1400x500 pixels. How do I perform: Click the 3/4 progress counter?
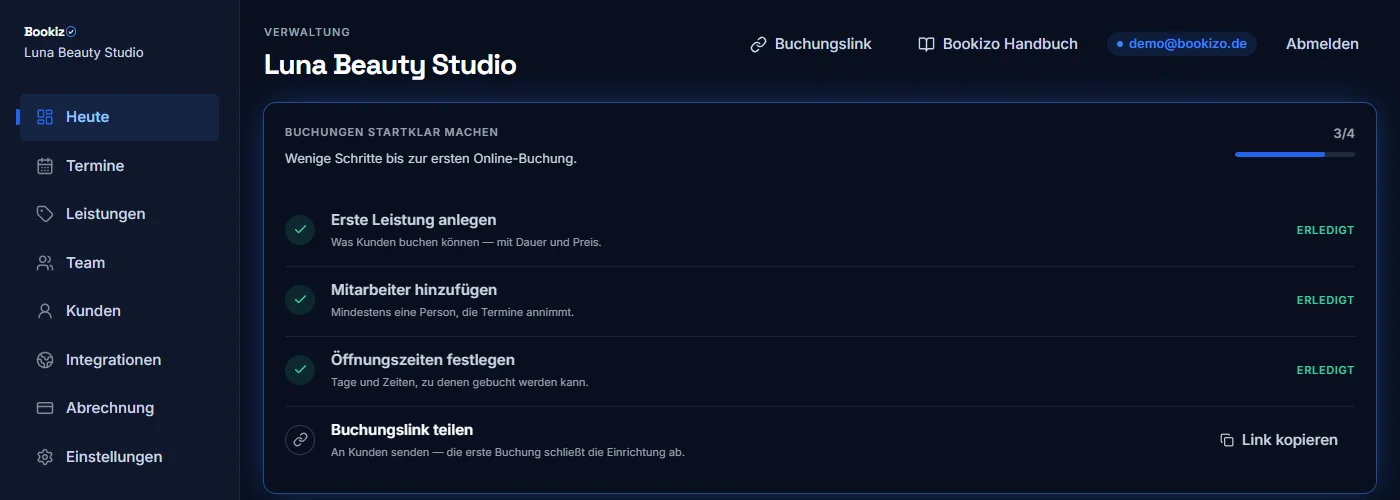tap(1344, 133)
